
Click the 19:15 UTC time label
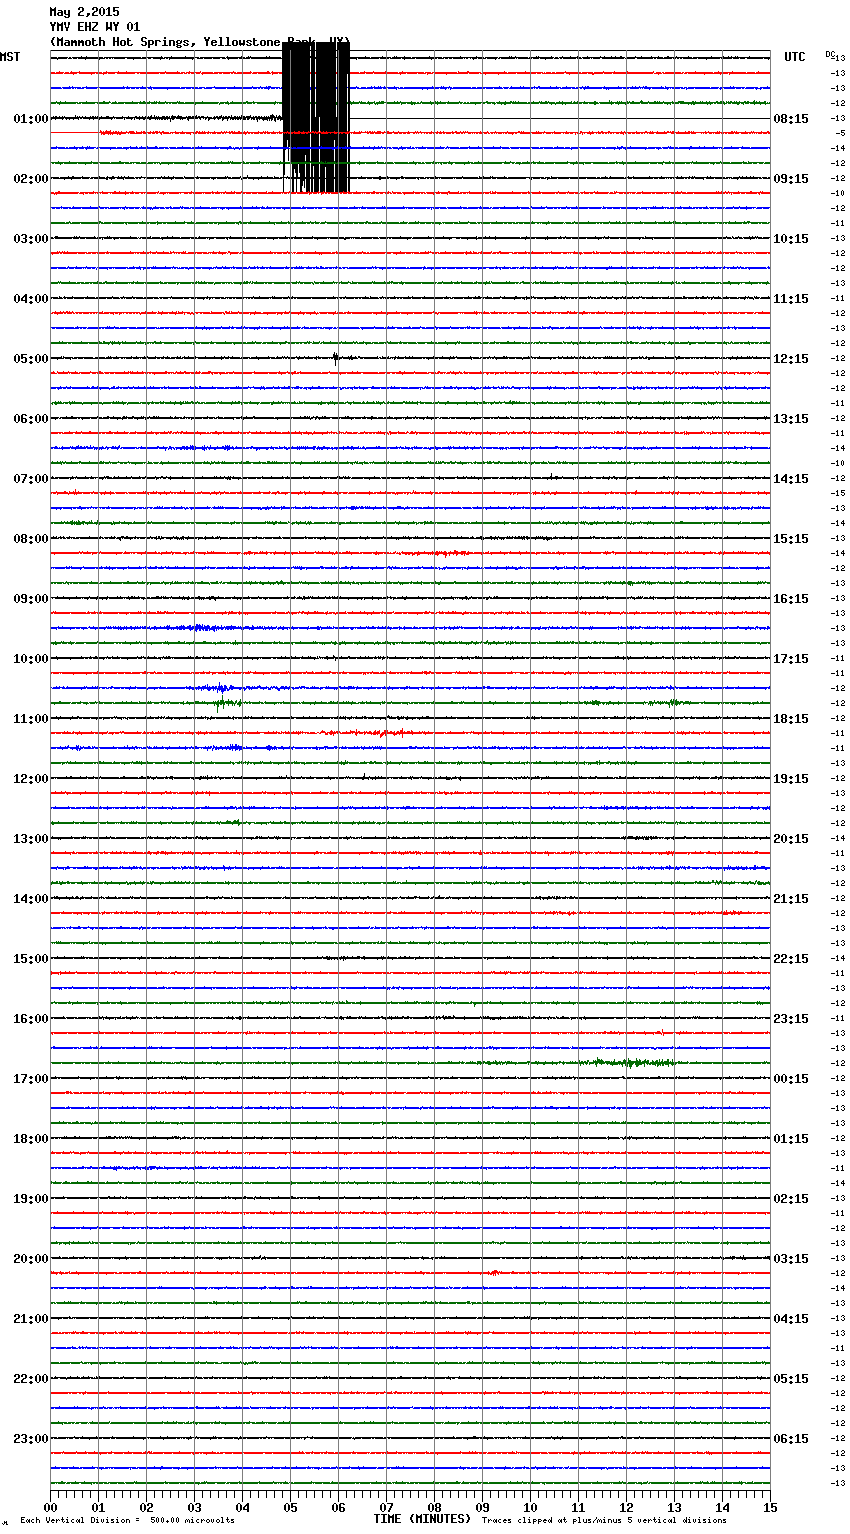(791, 779)
